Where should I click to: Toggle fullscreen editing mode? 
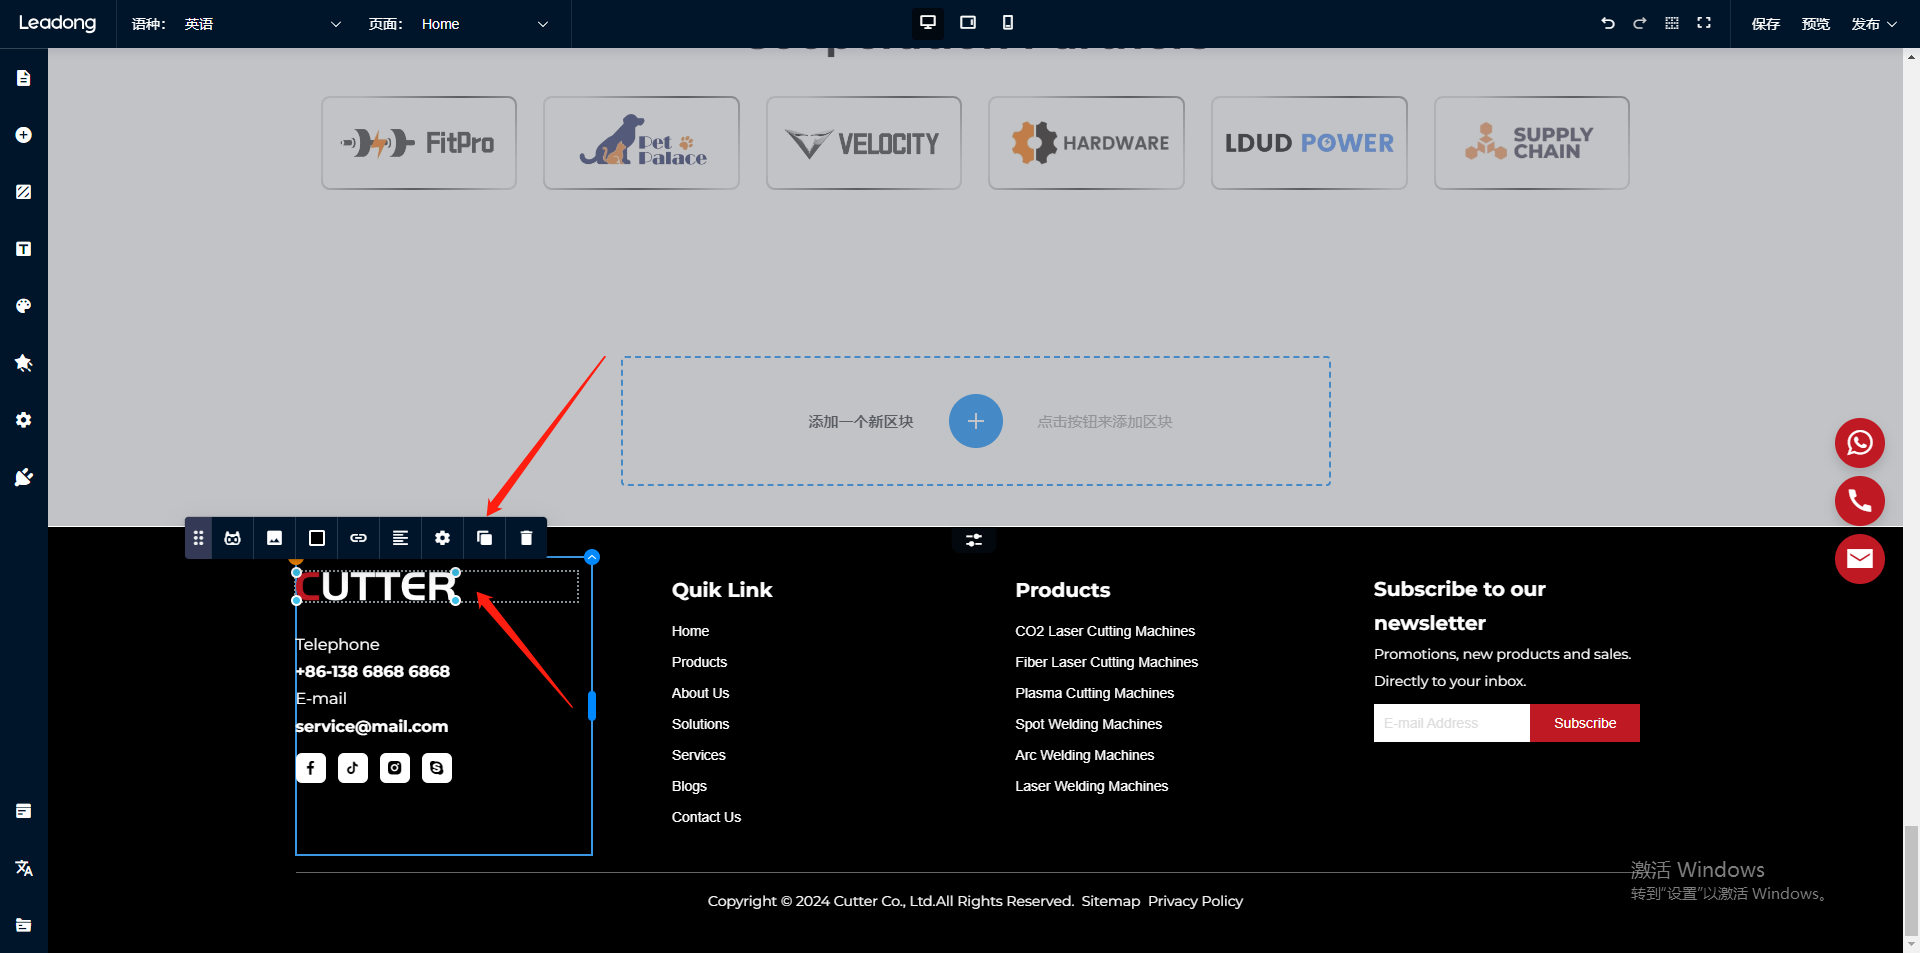click(x=1703, y=23)
